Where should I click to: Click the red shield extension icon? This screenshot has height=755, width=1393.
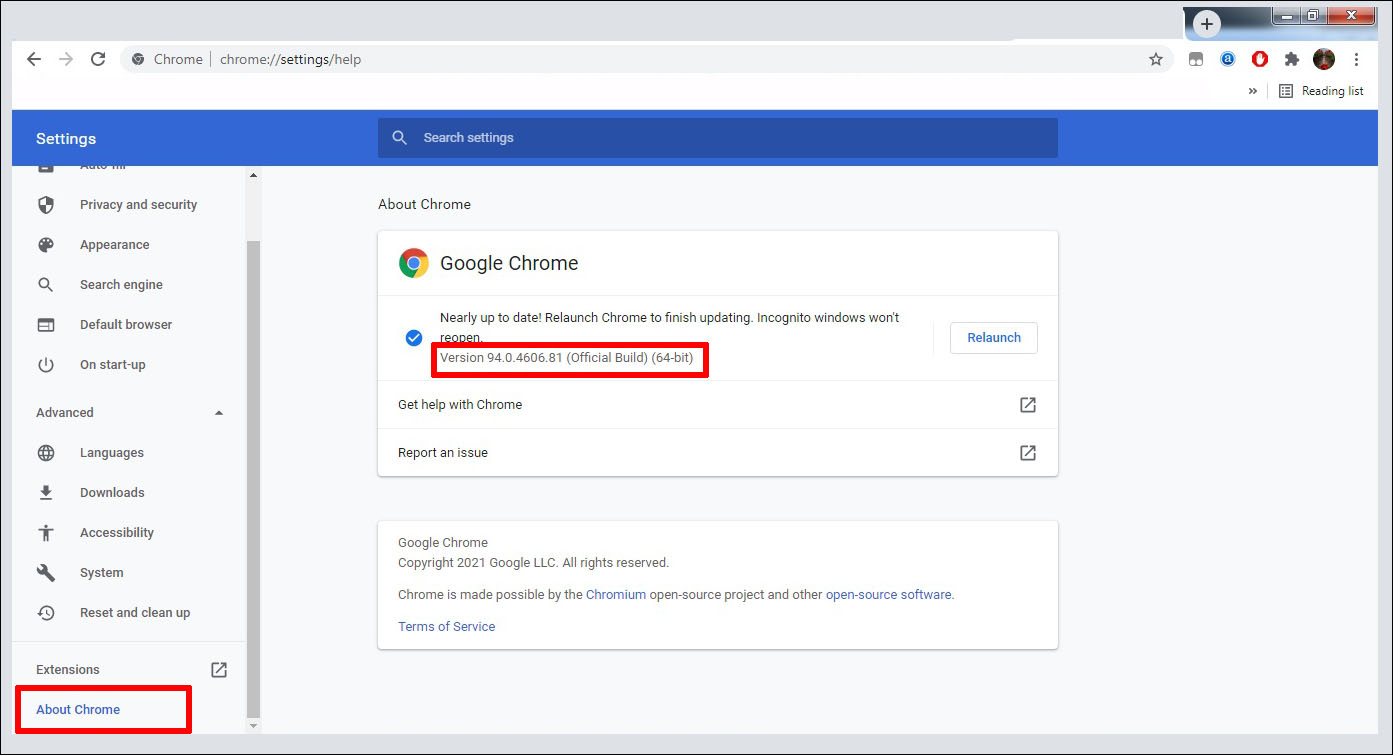(1260, 59)
